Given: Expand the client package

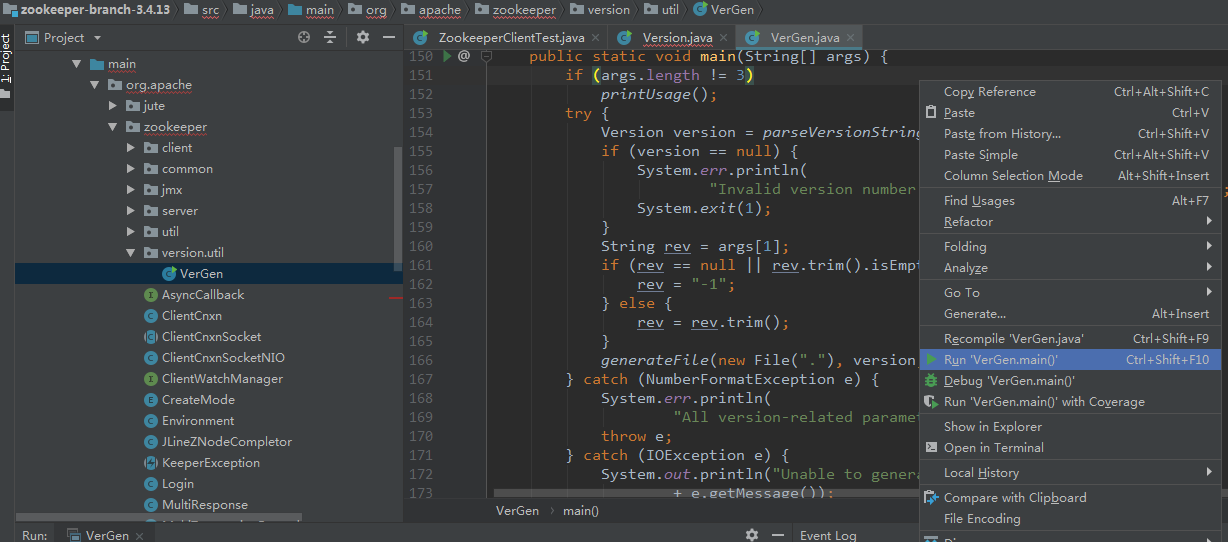Looking at the screenshot, I should 131,148.
